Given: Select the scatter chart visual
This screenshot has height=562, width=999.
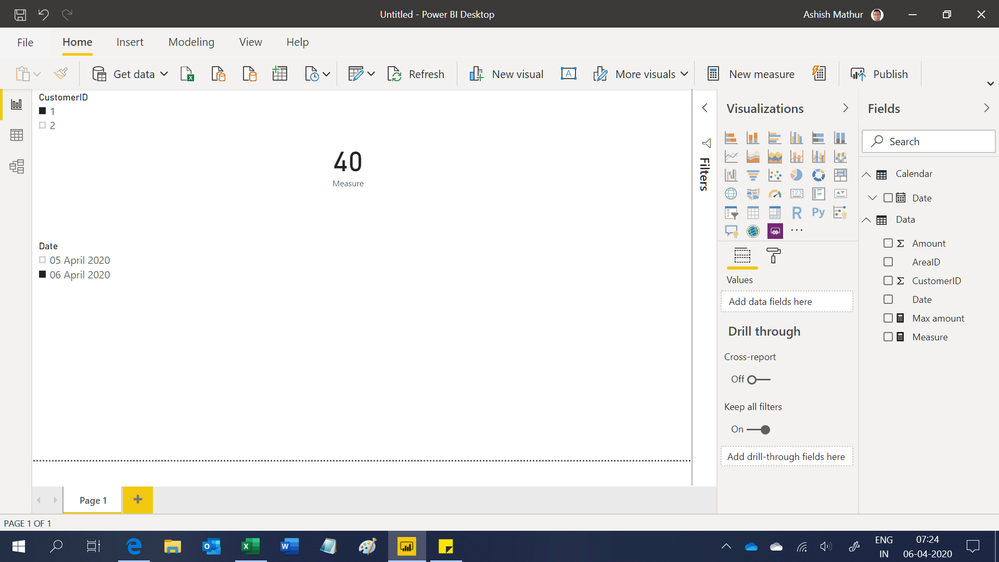Looking at the screenshot, I should 775,175.
